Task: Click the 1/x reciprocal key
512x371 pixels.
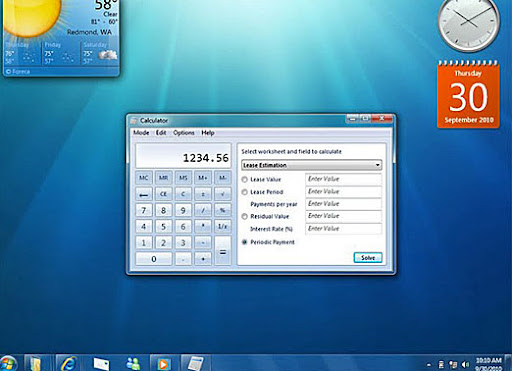Action: [x=222, y=227]
